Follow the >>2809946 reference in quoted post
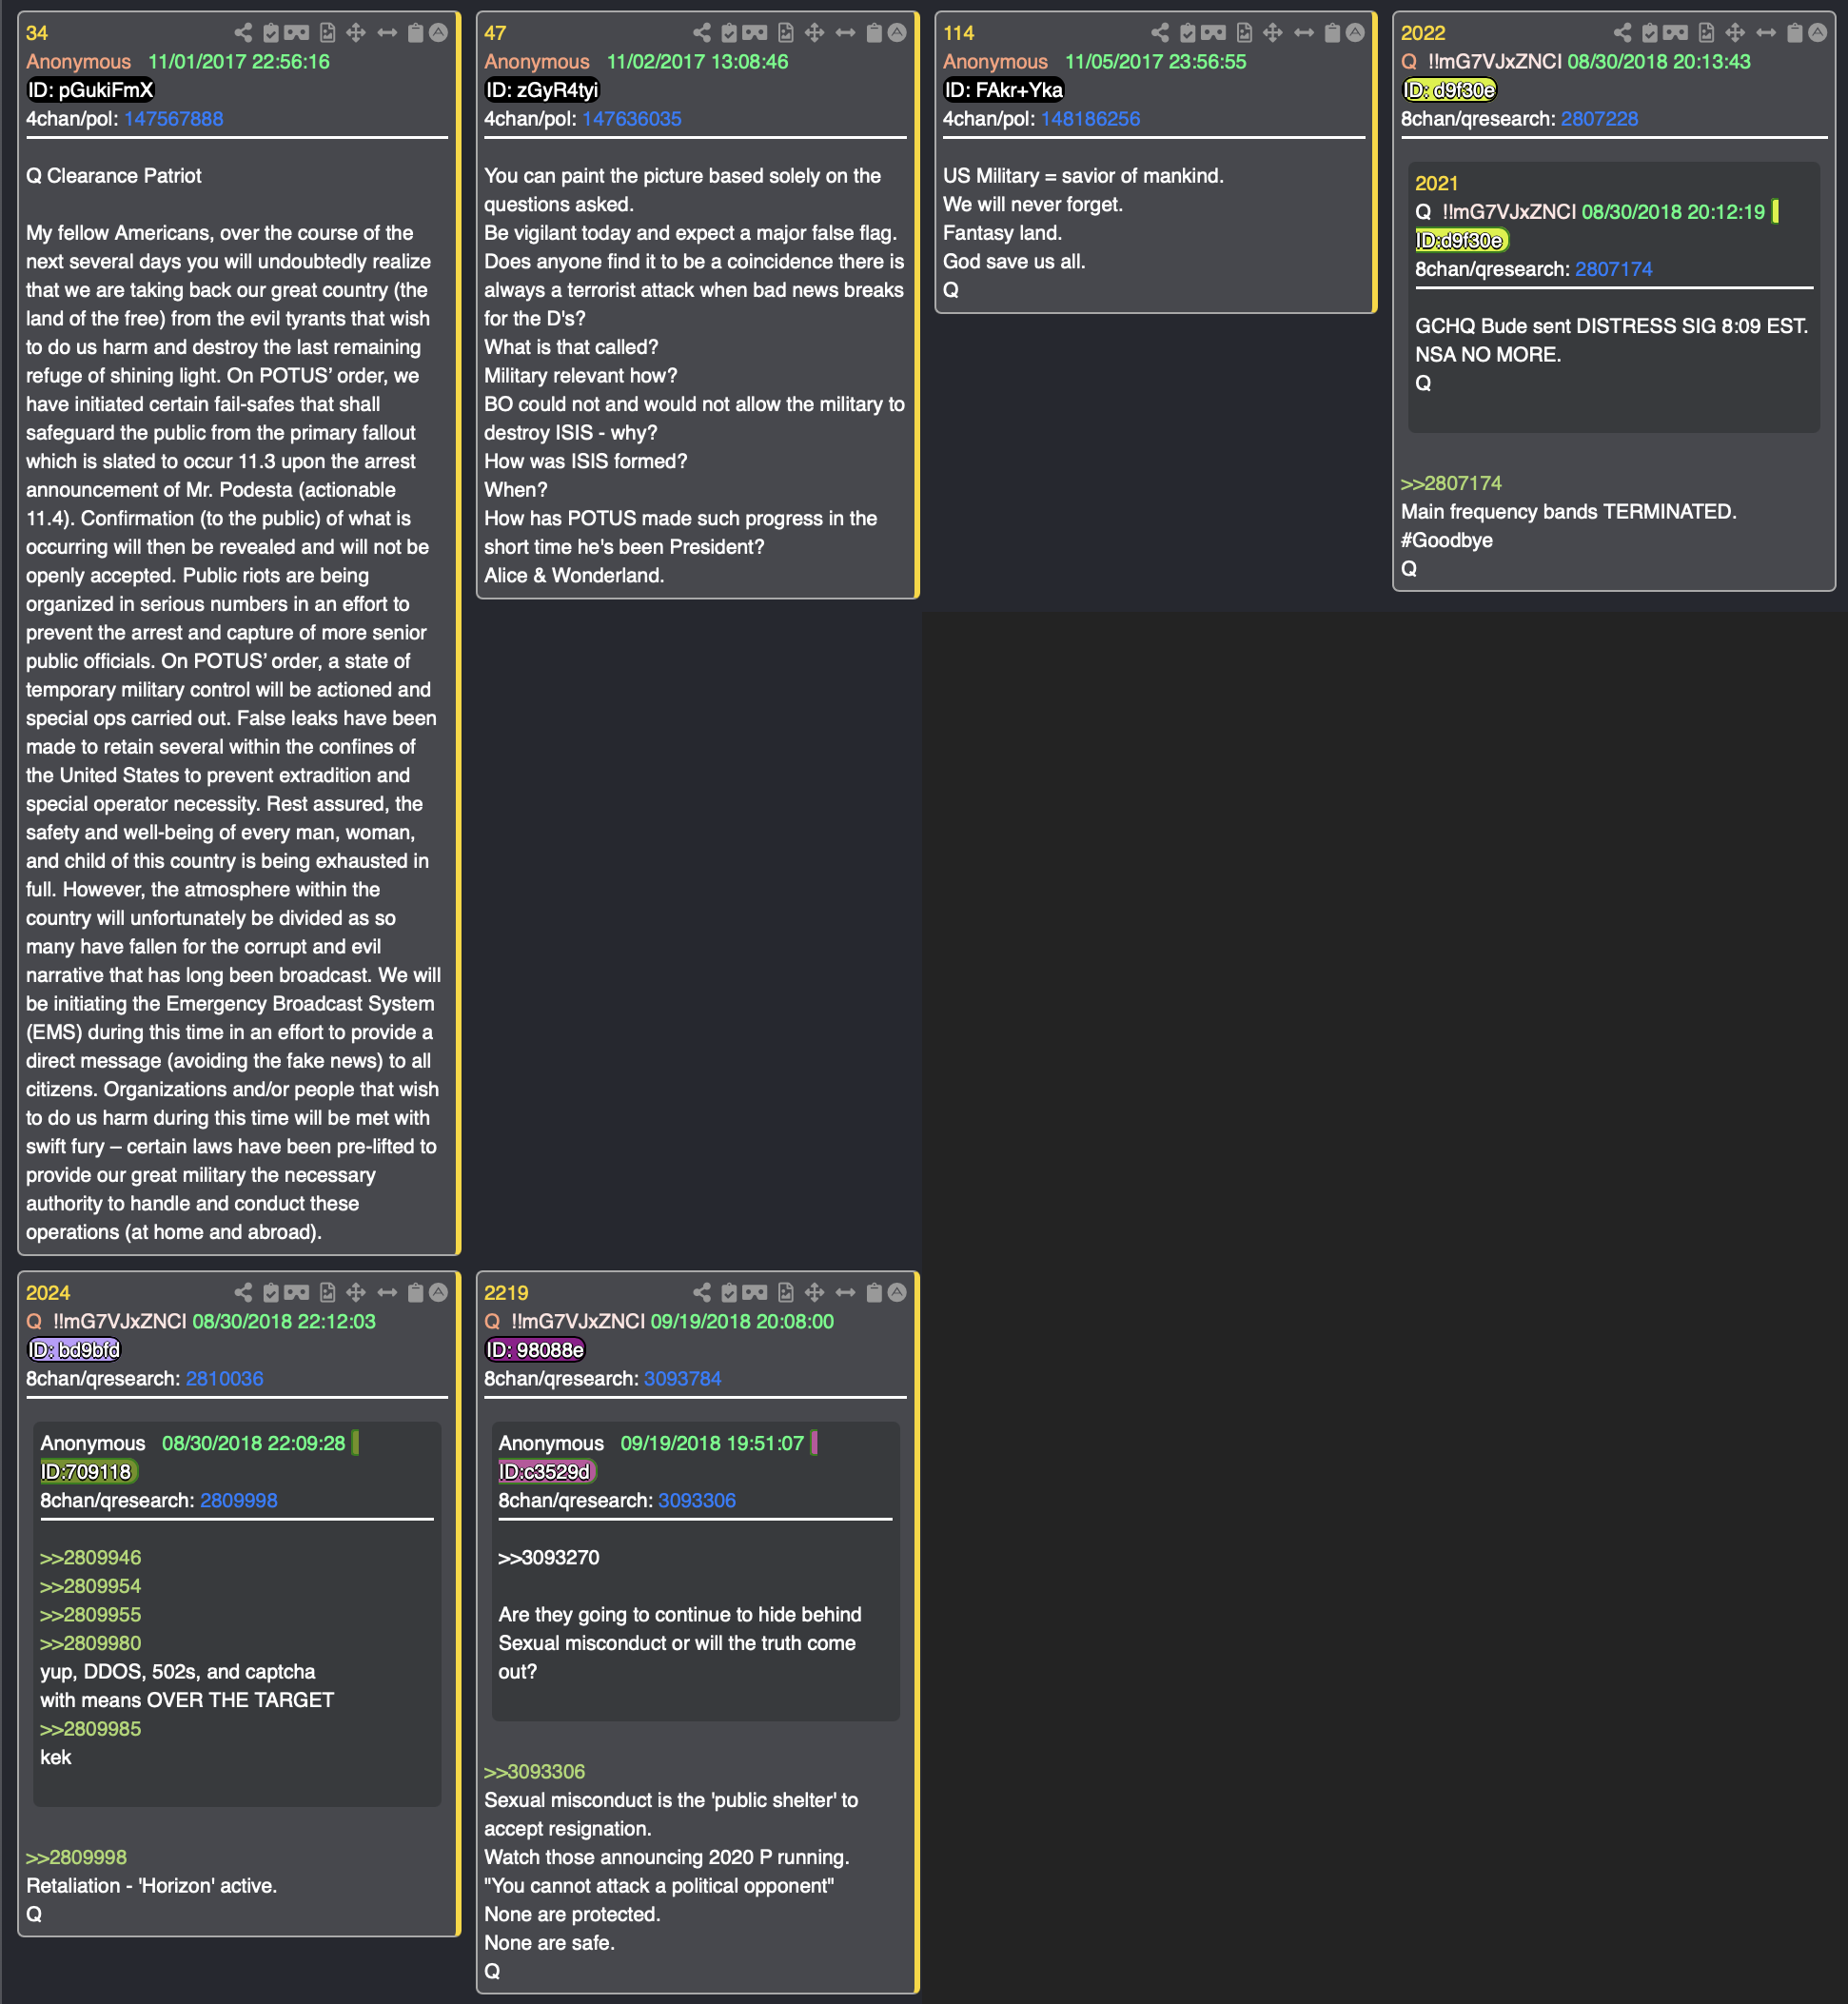1848x2004 pixels. [91, 1558]
